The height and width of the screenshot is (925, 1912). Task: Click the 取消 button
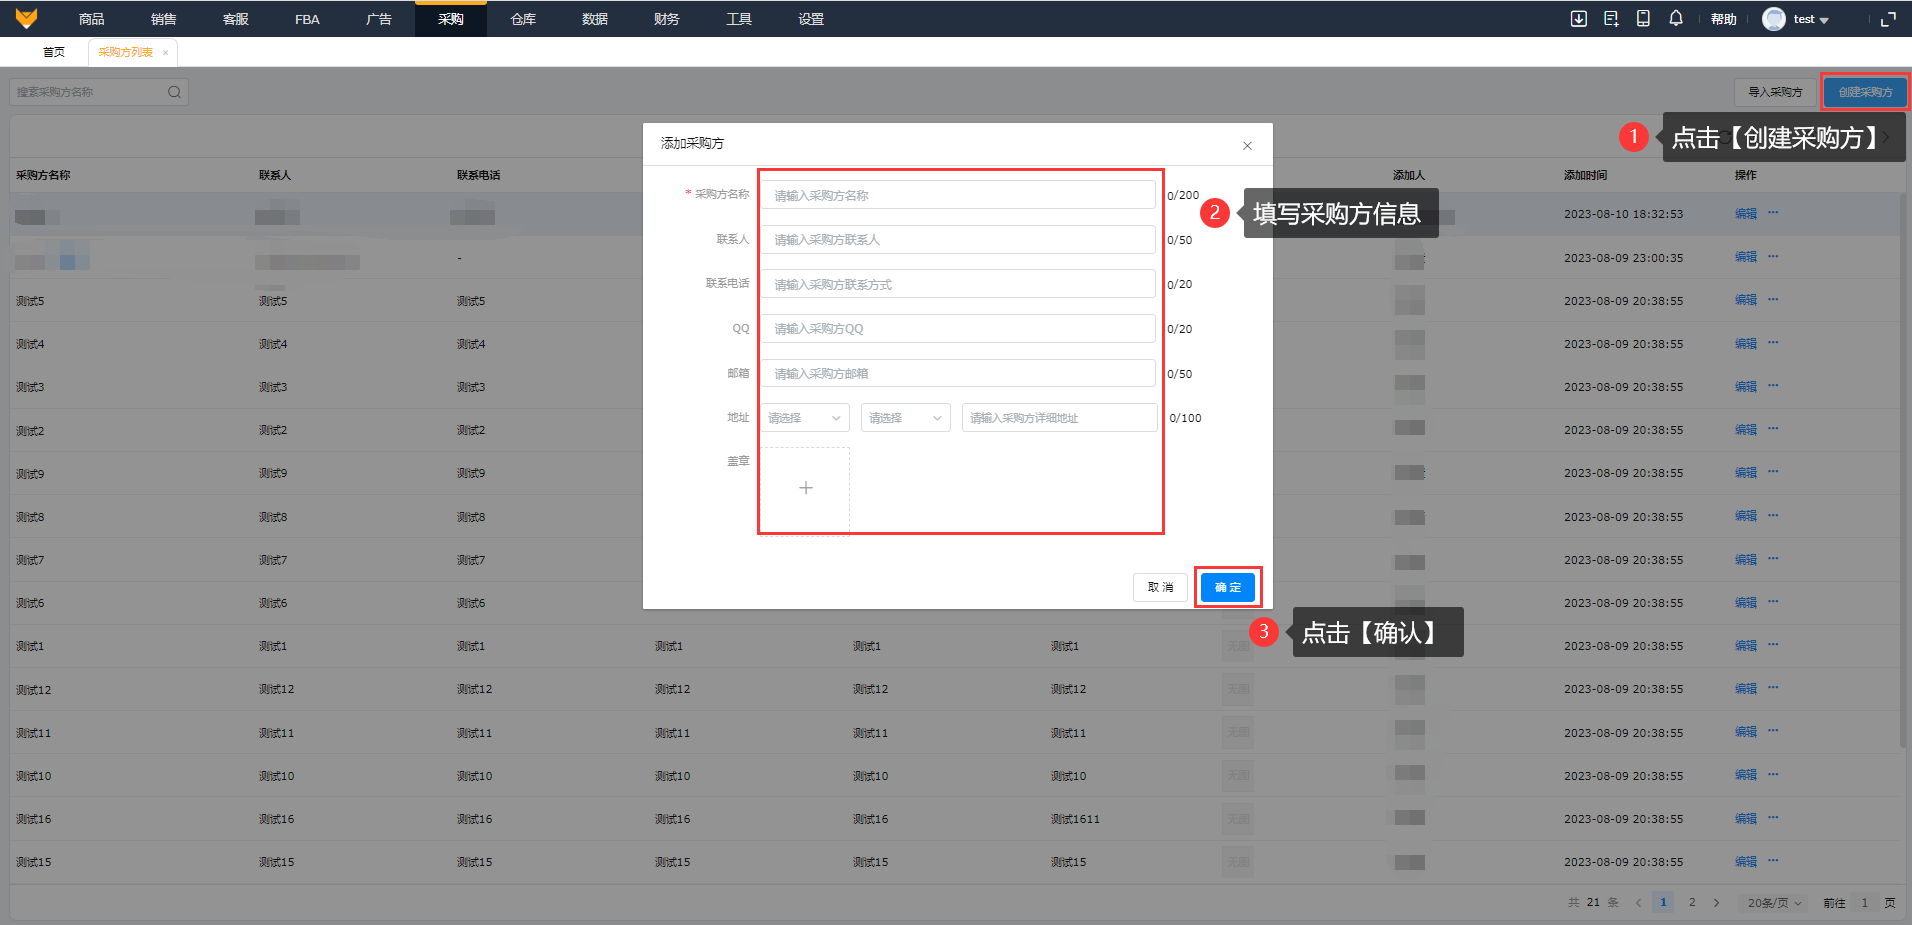[1160, 587]
